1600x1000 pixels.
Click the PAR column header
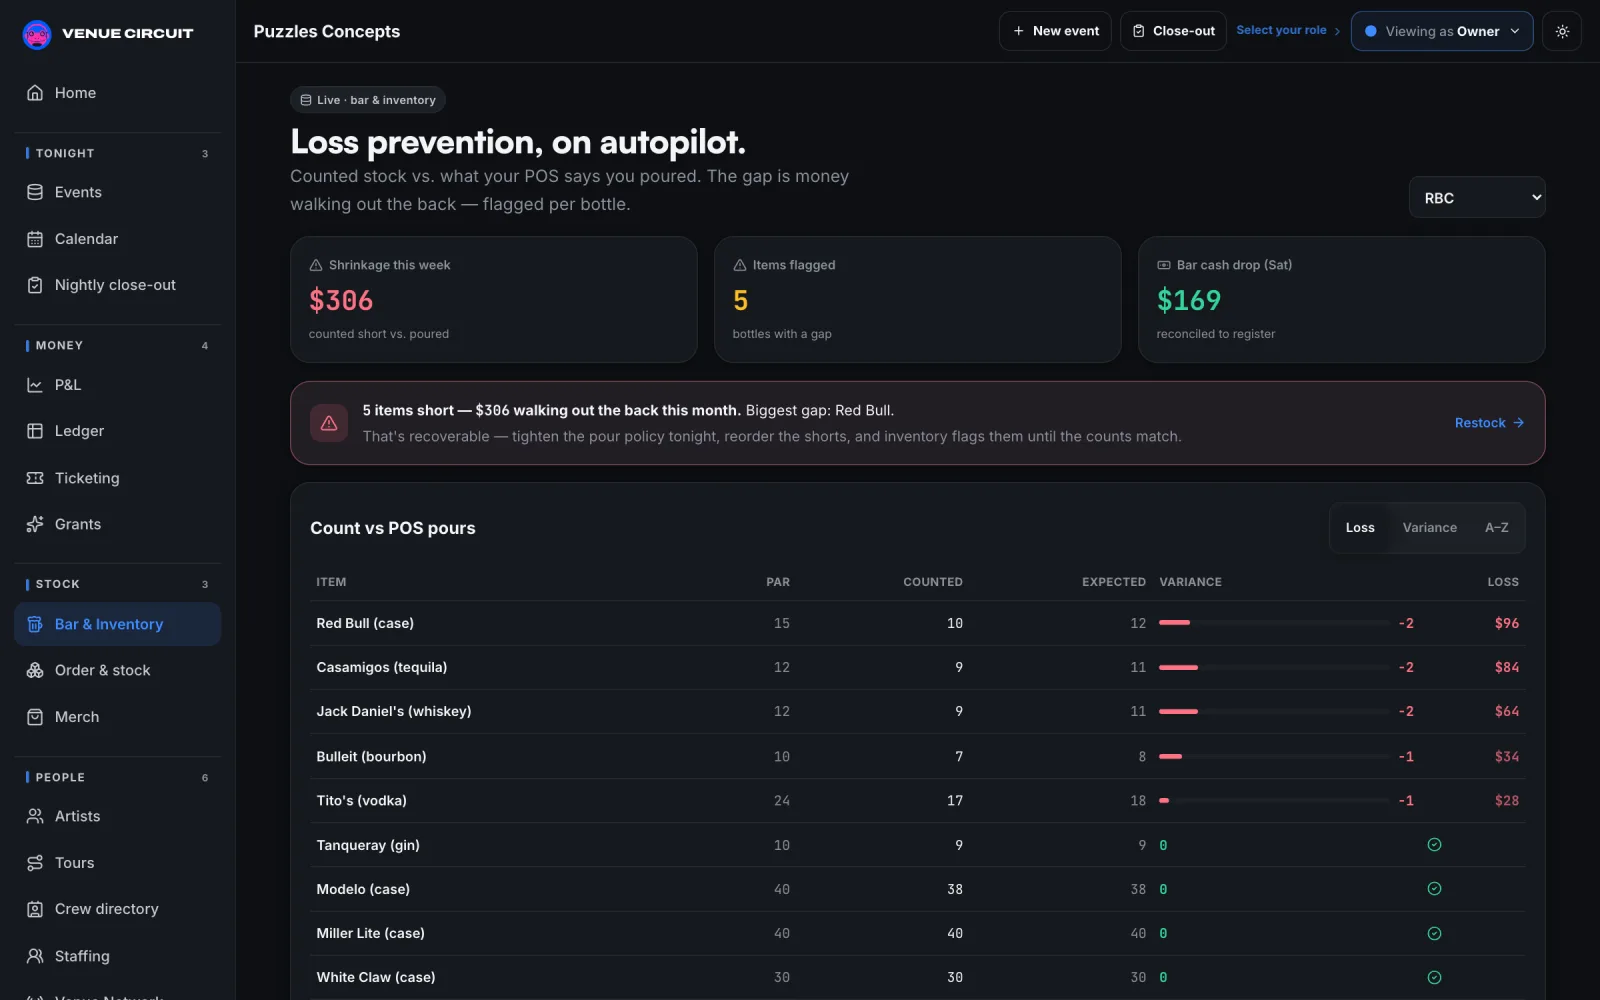(x=778, y=582)
